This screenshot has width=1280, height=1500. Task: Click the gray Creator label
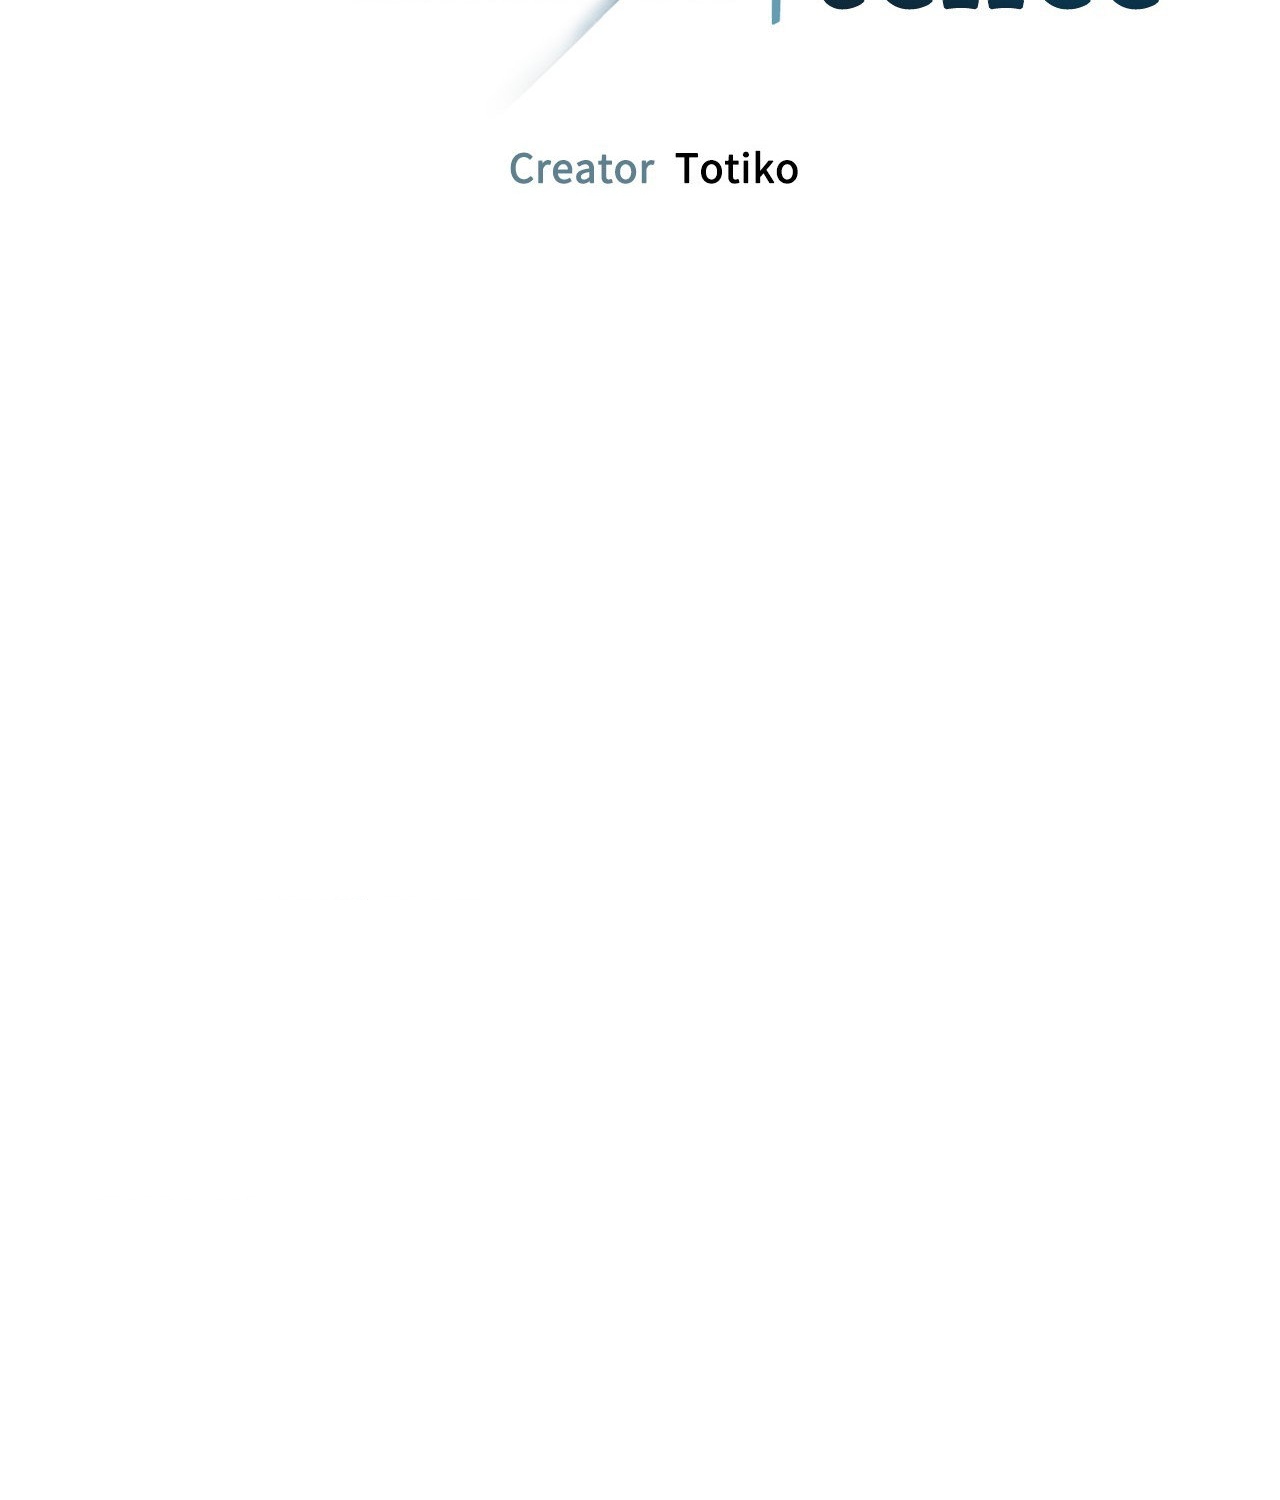pyautogui.click(x=581, y=169)
